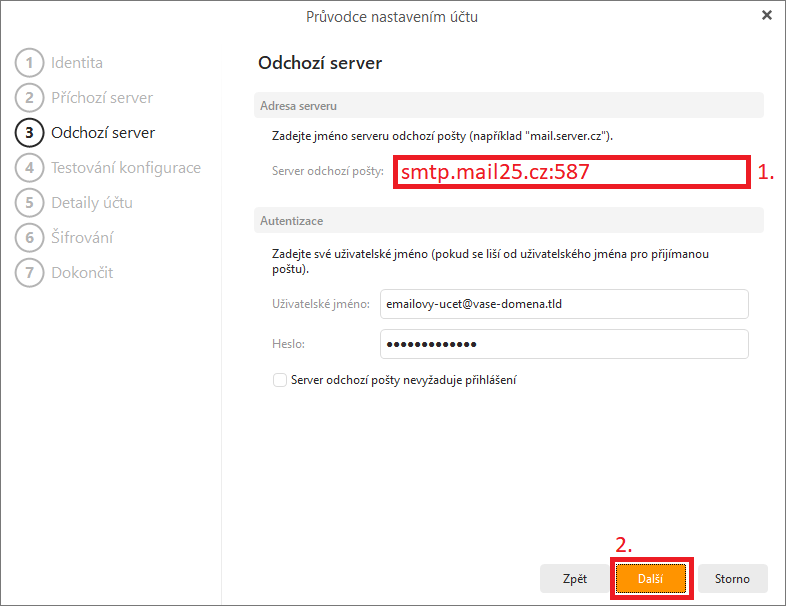Image resolution: width=786 pixels, height=606 pixels.
Task: Click the 'Server odchozí pošty:' label
Action: tap(328, 171)
